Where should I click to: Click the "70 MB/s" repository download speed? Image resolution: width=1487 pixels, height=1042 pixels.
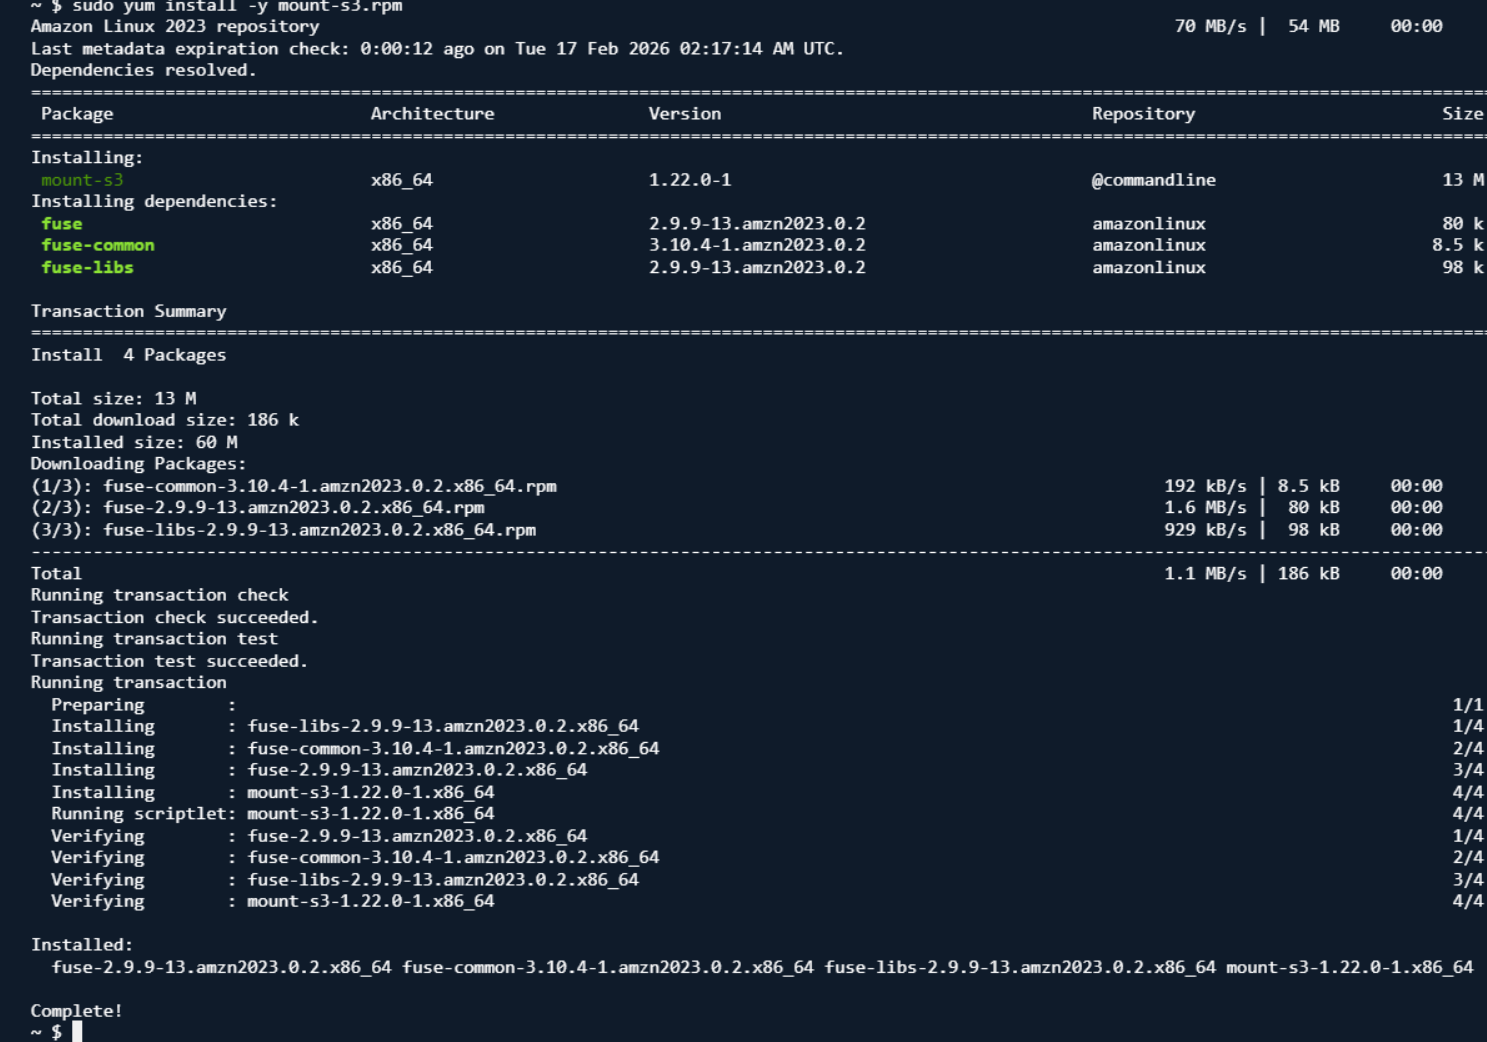point(1210,26)
